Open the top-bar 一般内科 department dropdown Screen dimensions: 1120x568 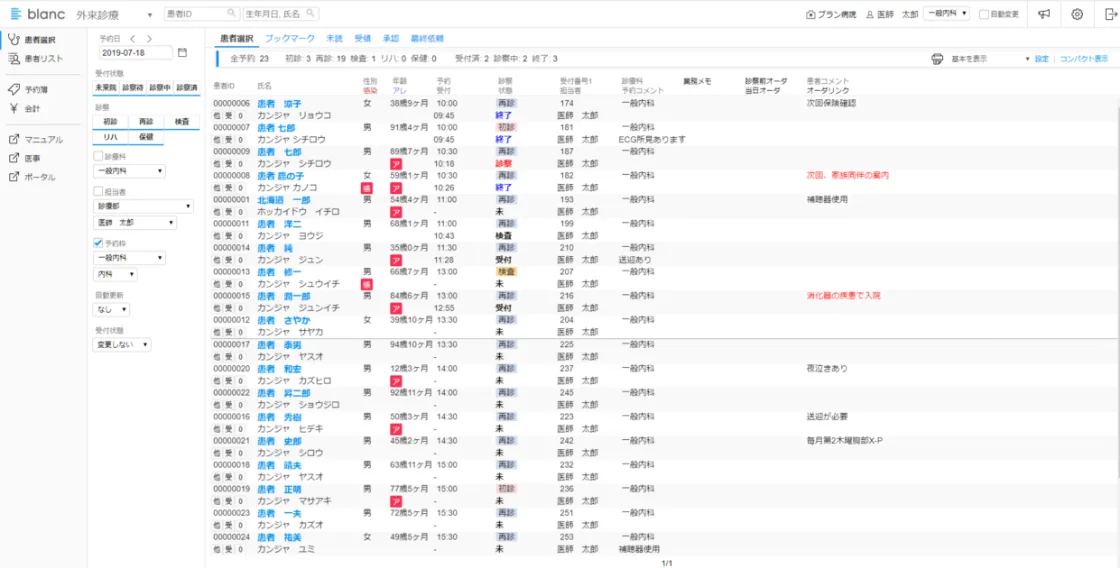(x=946, y=14)
